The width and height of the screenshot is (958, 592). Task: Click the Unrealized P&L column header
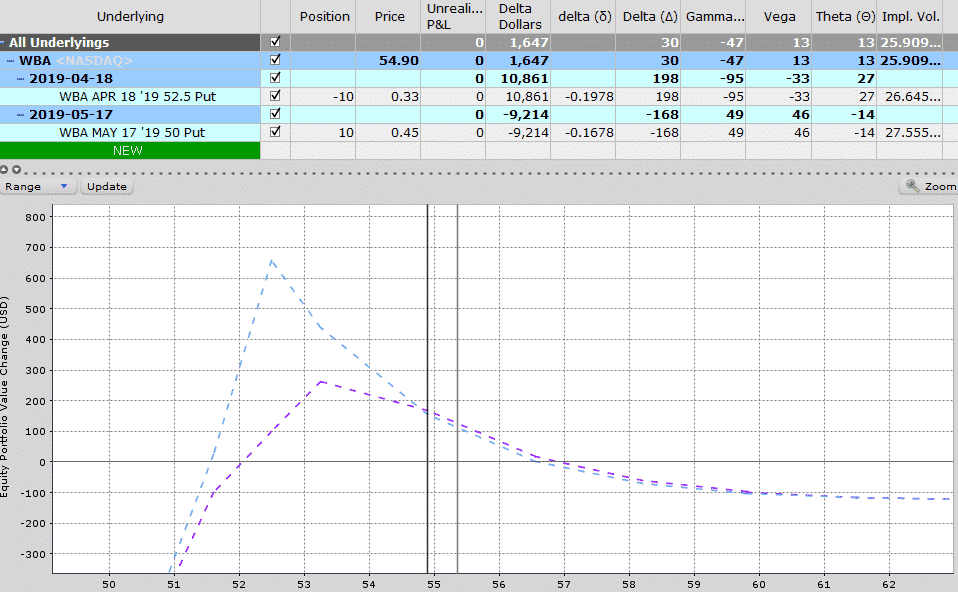coord(454,16)
